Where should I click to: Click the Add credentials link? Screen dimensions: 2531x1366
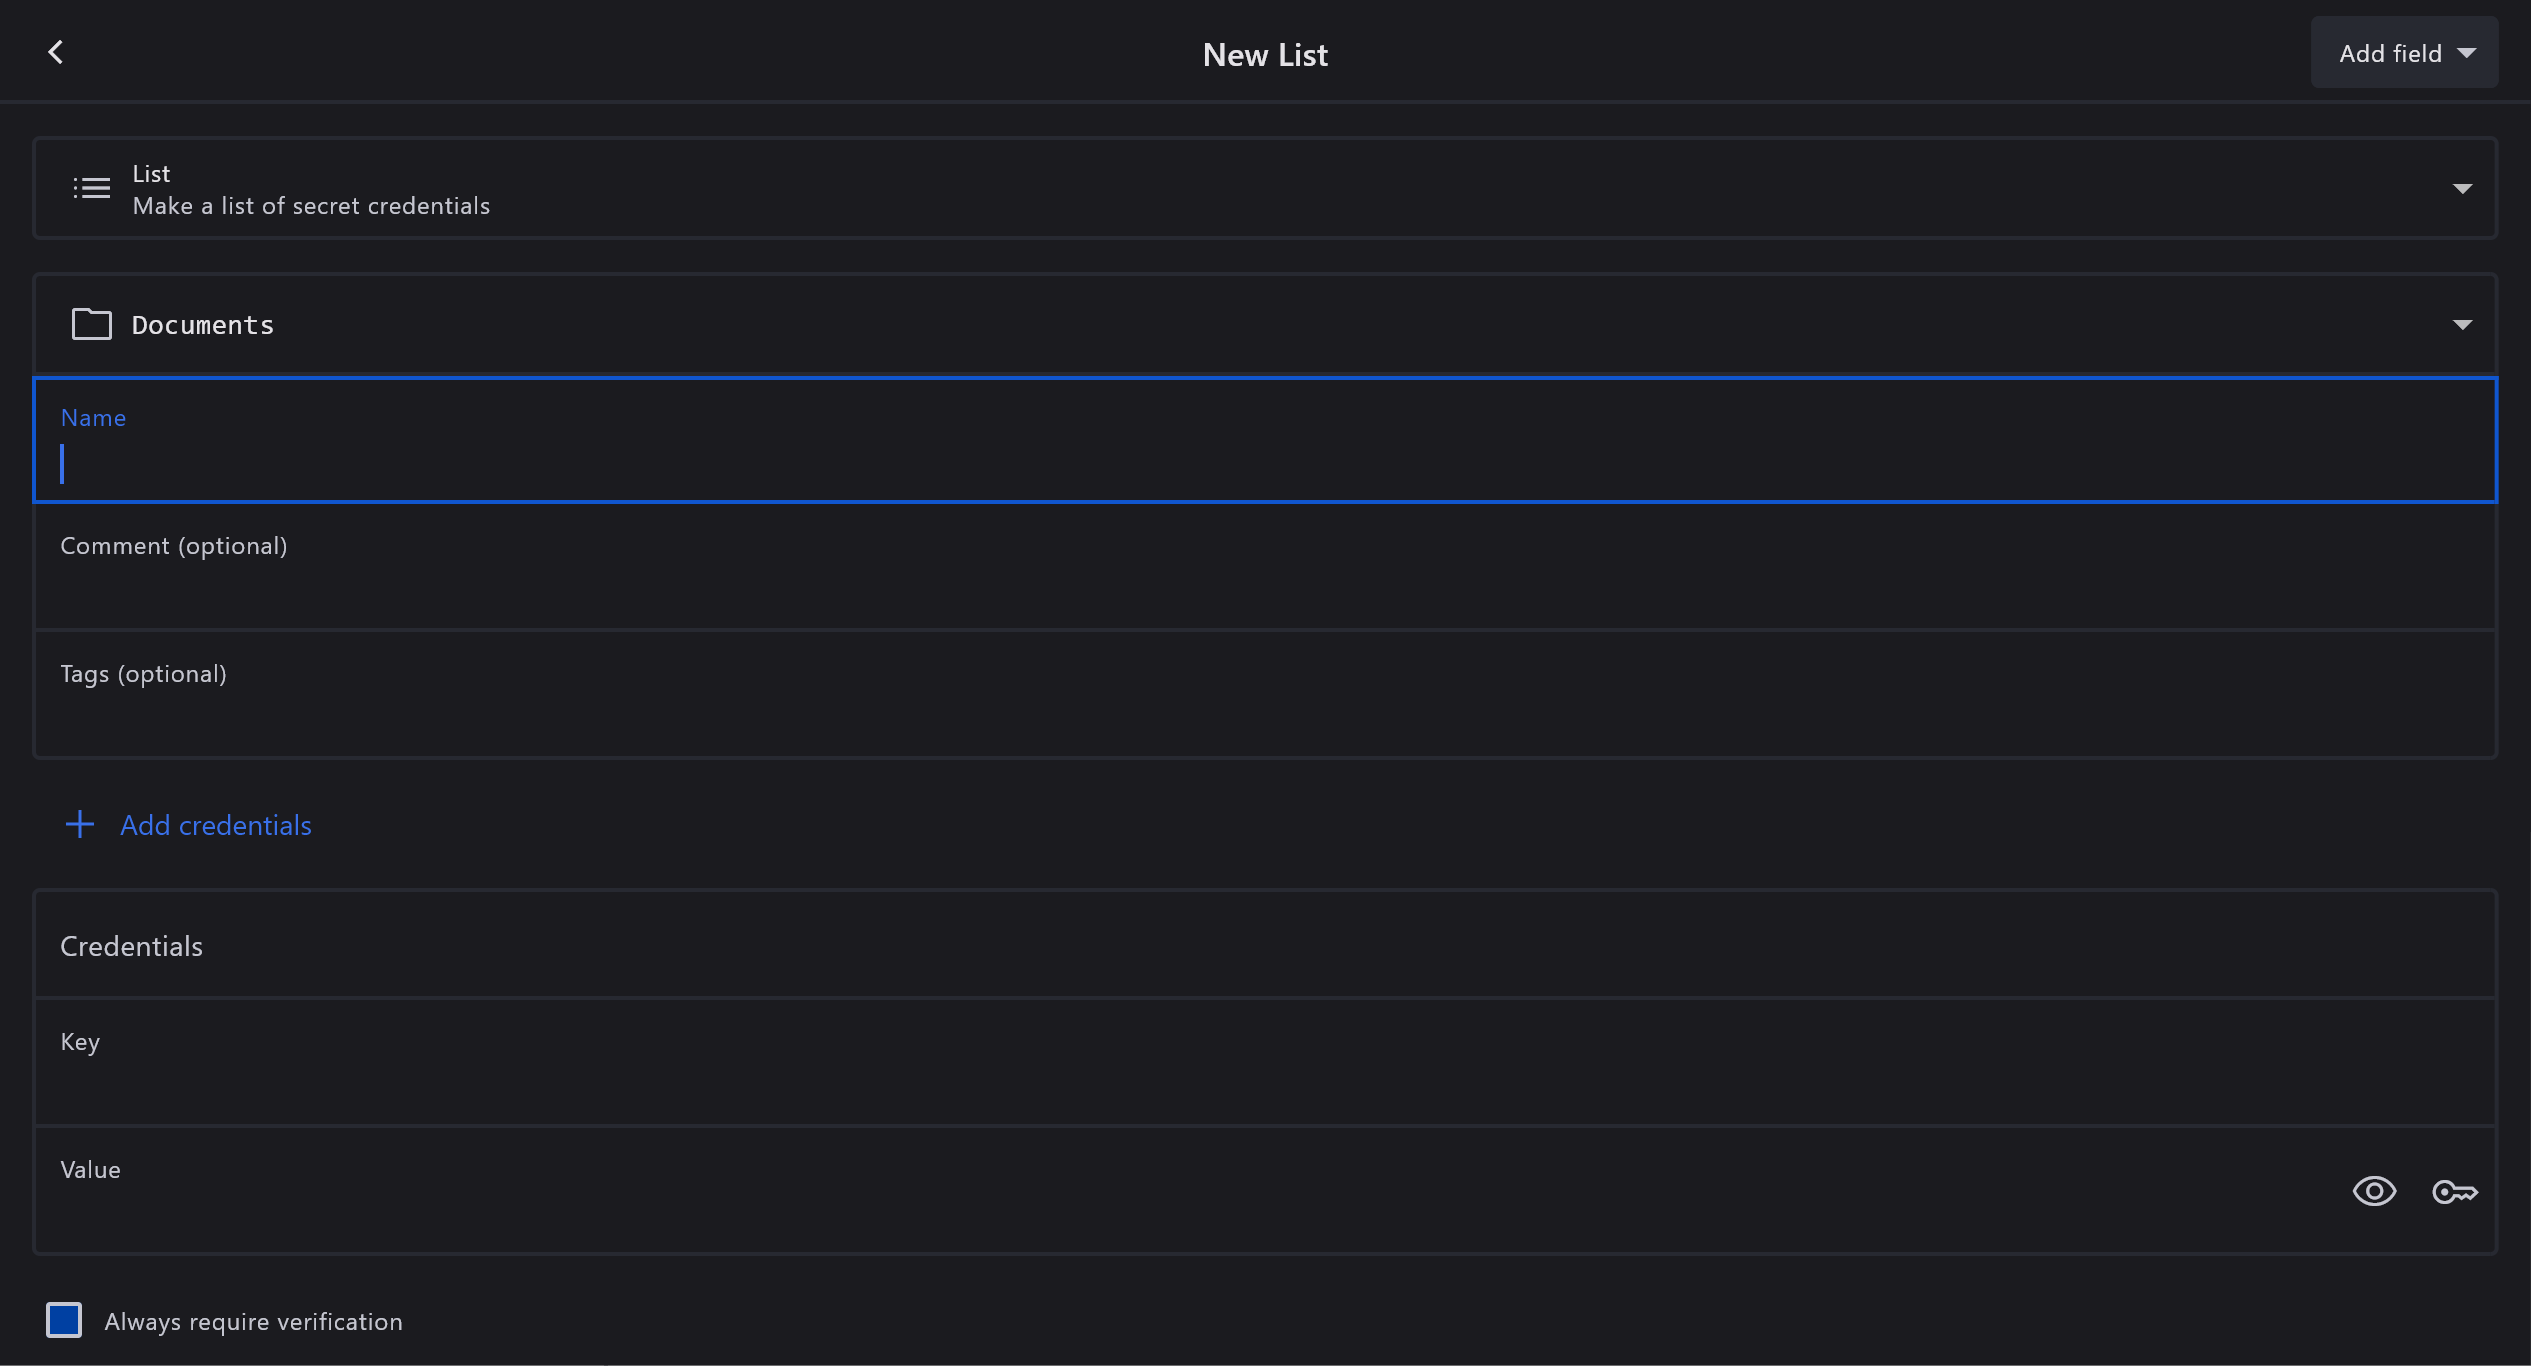pyautogui.click(x=215, y=825)
